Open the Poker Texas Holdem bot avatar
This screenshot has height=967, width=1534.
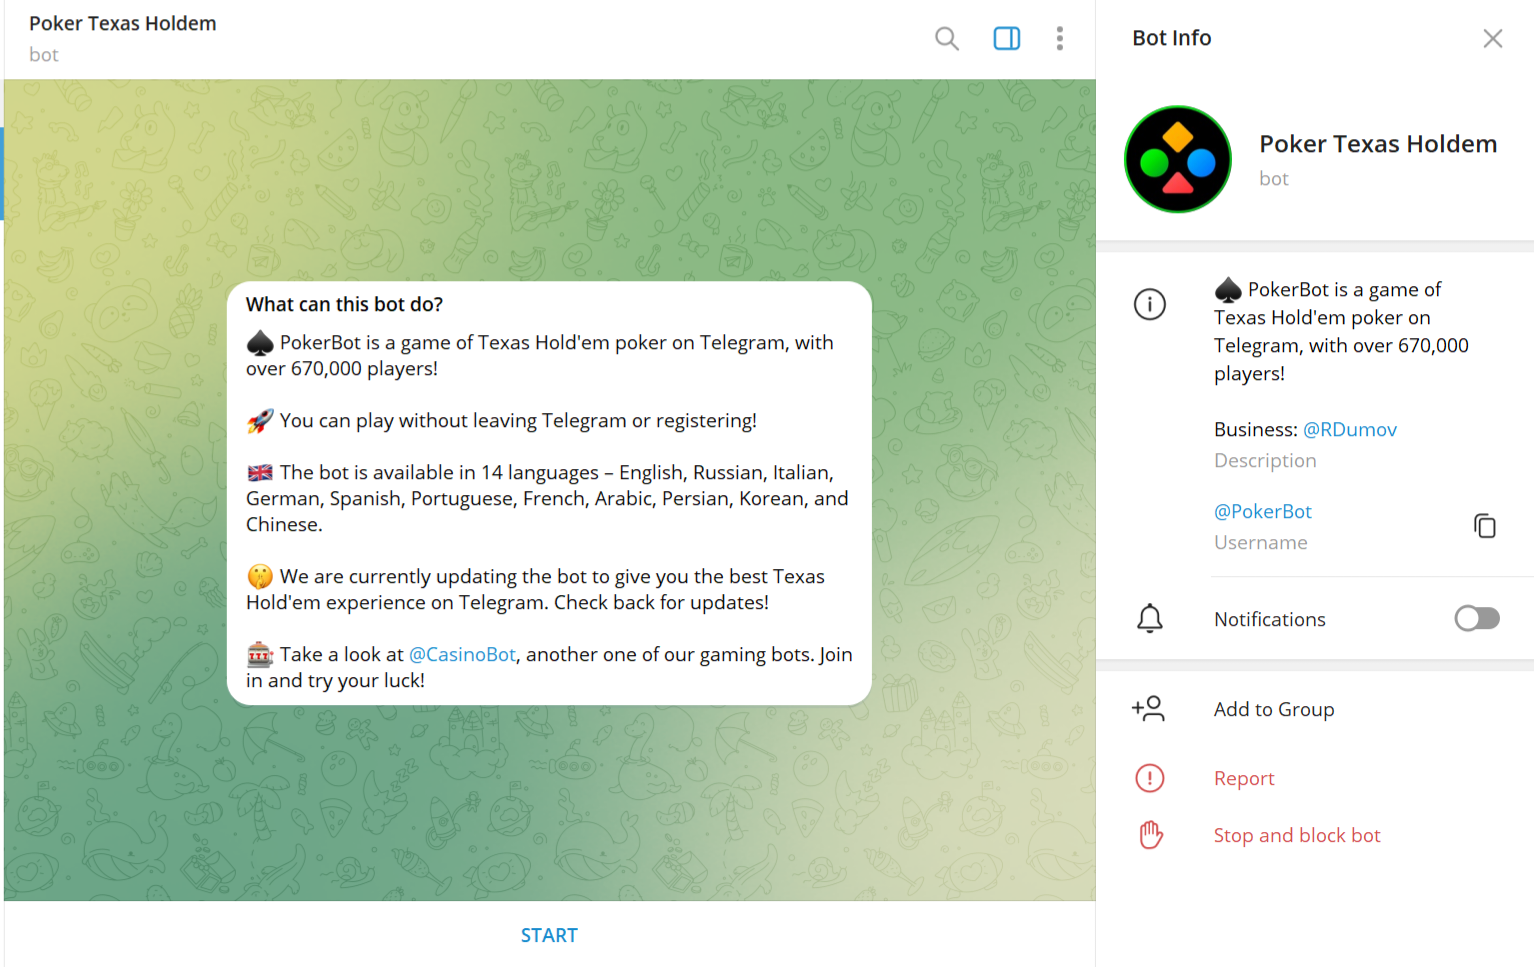coord(1178,159)
